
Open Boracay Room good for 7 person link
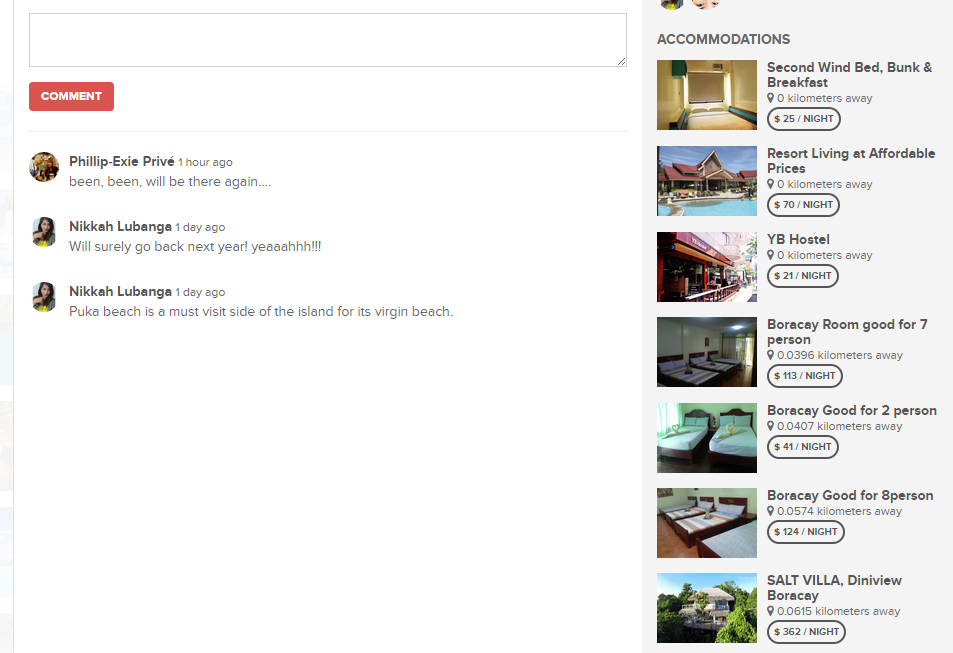point(847,332)
